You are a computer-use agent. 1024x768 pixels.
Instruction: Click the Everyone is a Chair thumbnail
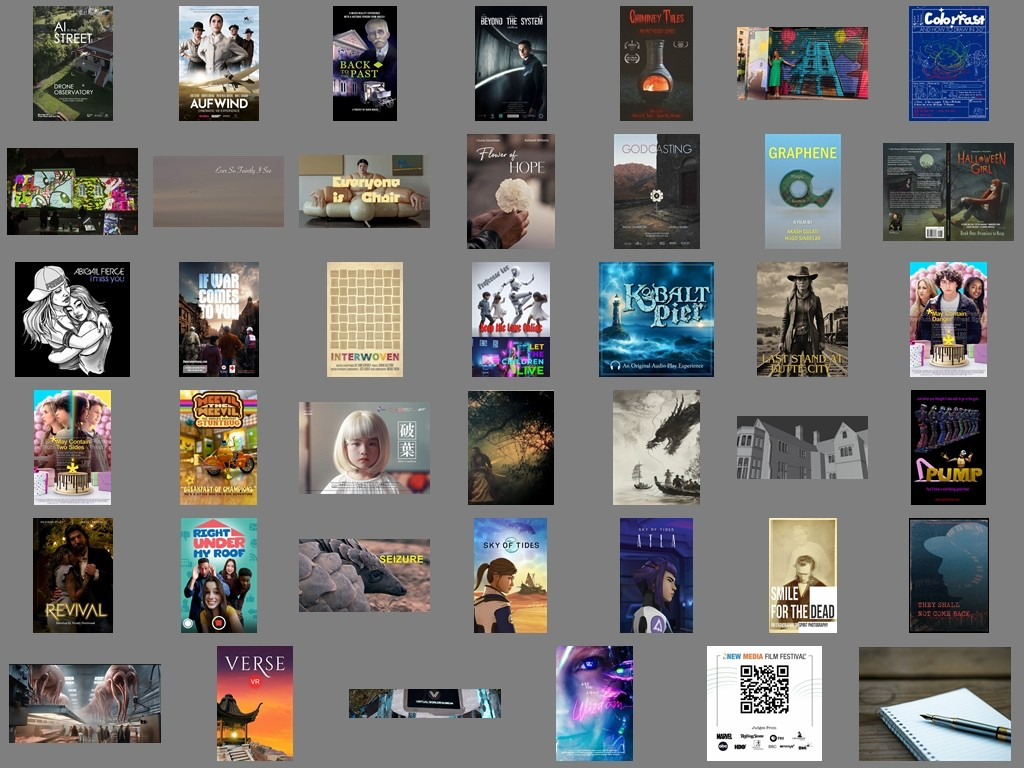364,191
